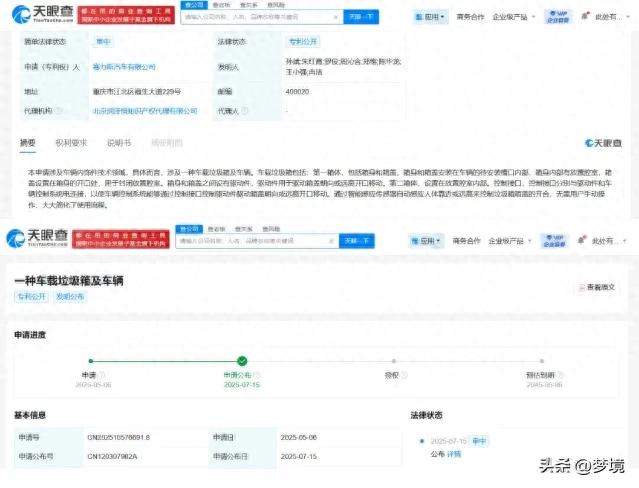The width and height of the screenshot is (639, 488).
Task: Open 详情 link in 法律状态 panel
Action: click(x=454, y=454)
